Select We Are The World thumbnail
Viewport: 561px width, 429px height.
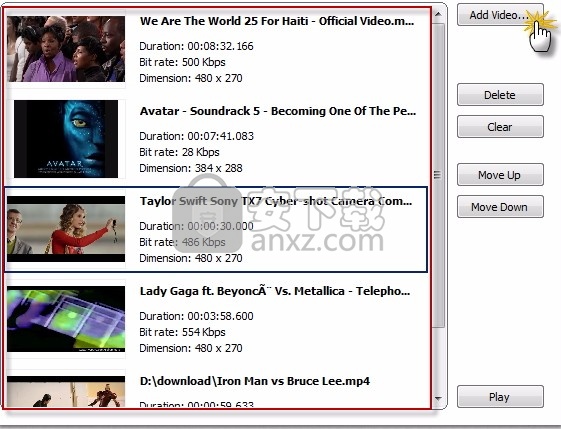pos(66,49)
